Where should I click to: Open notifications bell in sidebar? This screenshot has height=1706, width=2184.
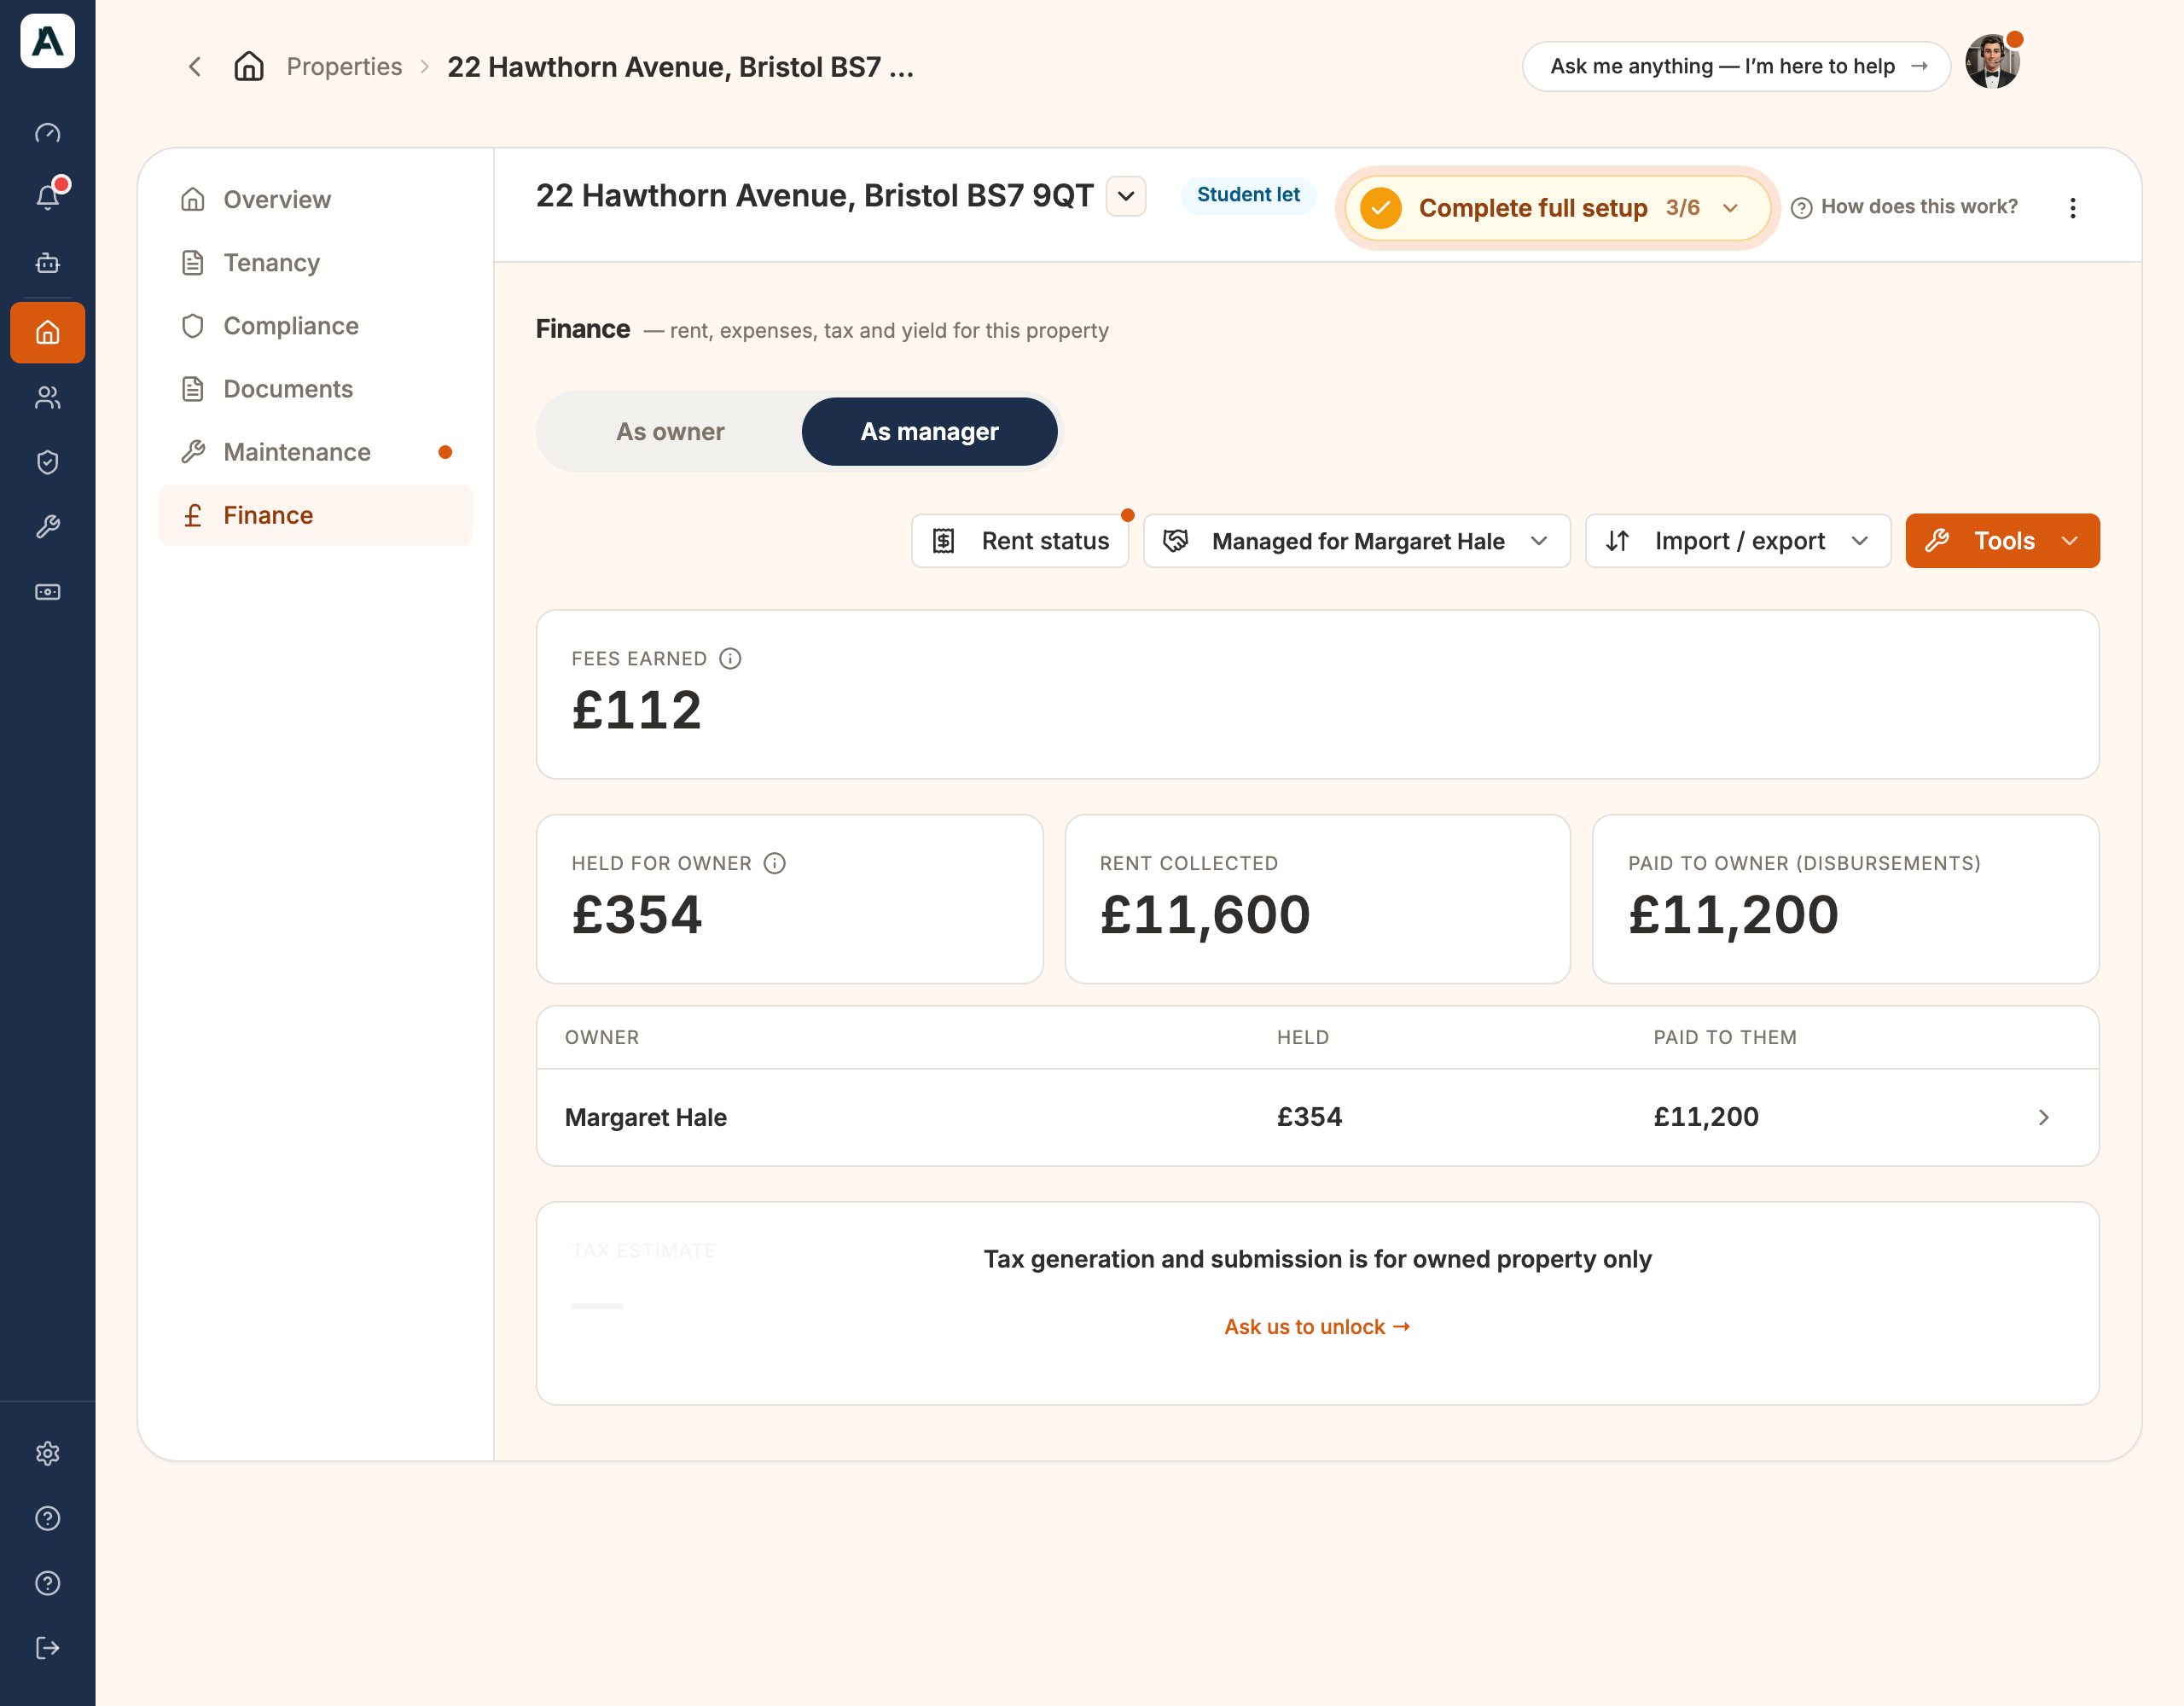(47, 197)
